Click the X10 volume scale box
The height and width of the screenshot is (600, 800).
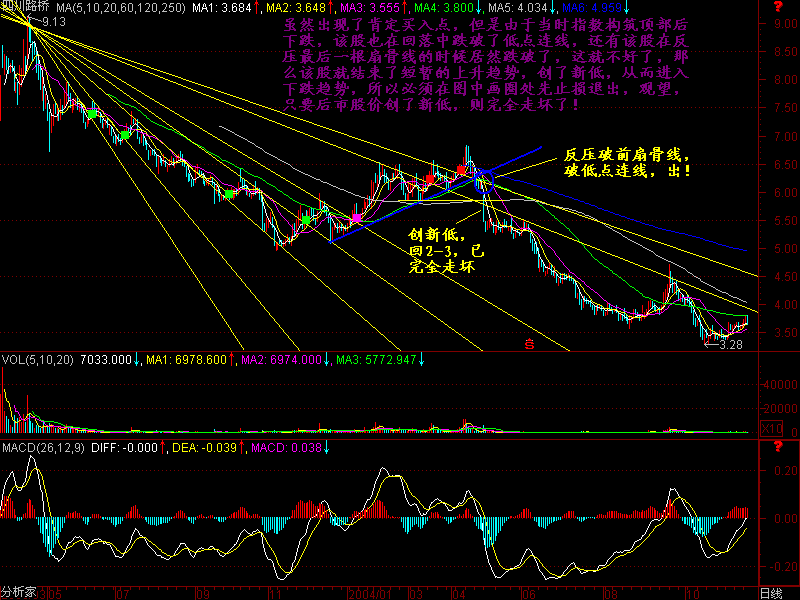(771, 428)
